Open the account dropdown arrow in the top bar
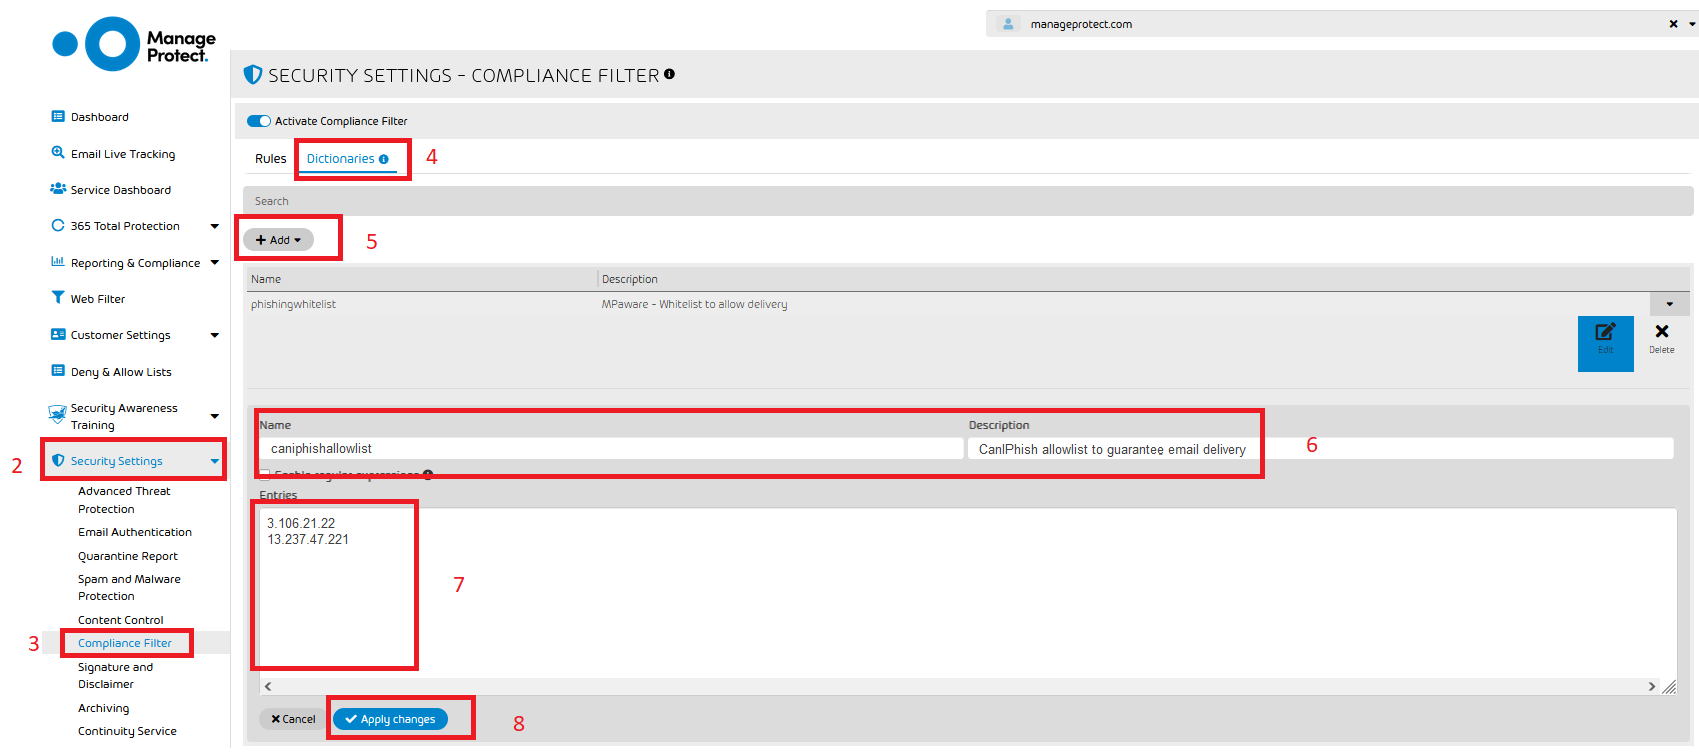The height and width of the screenshot is (753, 1699). point(1692,24)
